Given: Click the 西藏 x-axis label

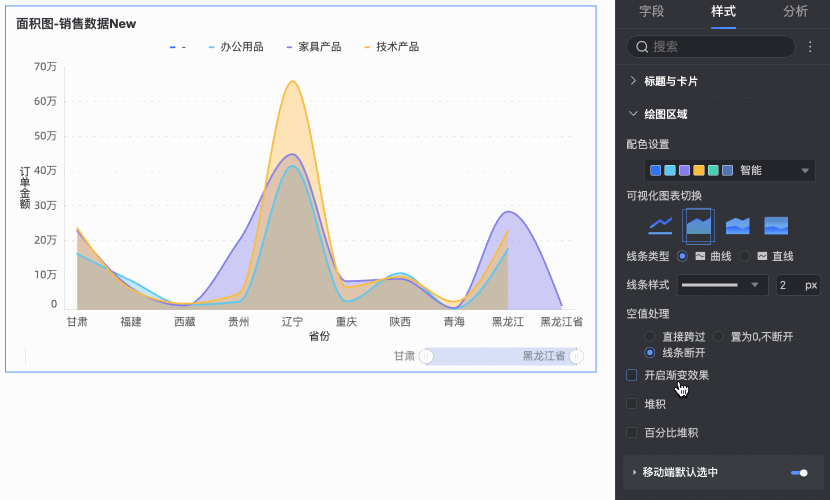Looking at the screenshot, I should point(185,322).
